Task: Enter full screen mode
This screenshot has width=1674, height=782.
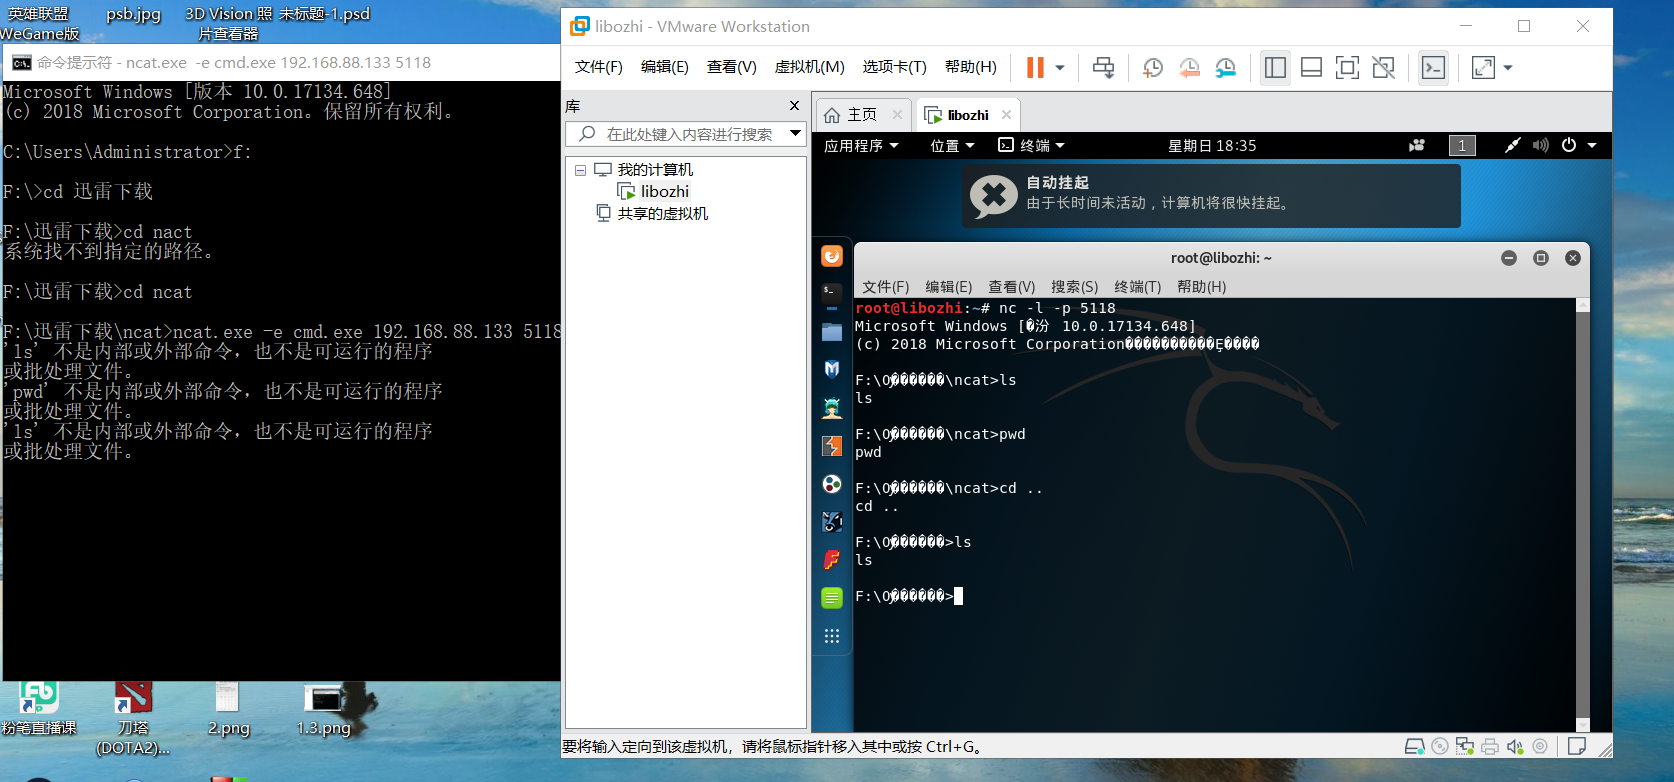Action: pyautogui.click(x=1347, y=68)
